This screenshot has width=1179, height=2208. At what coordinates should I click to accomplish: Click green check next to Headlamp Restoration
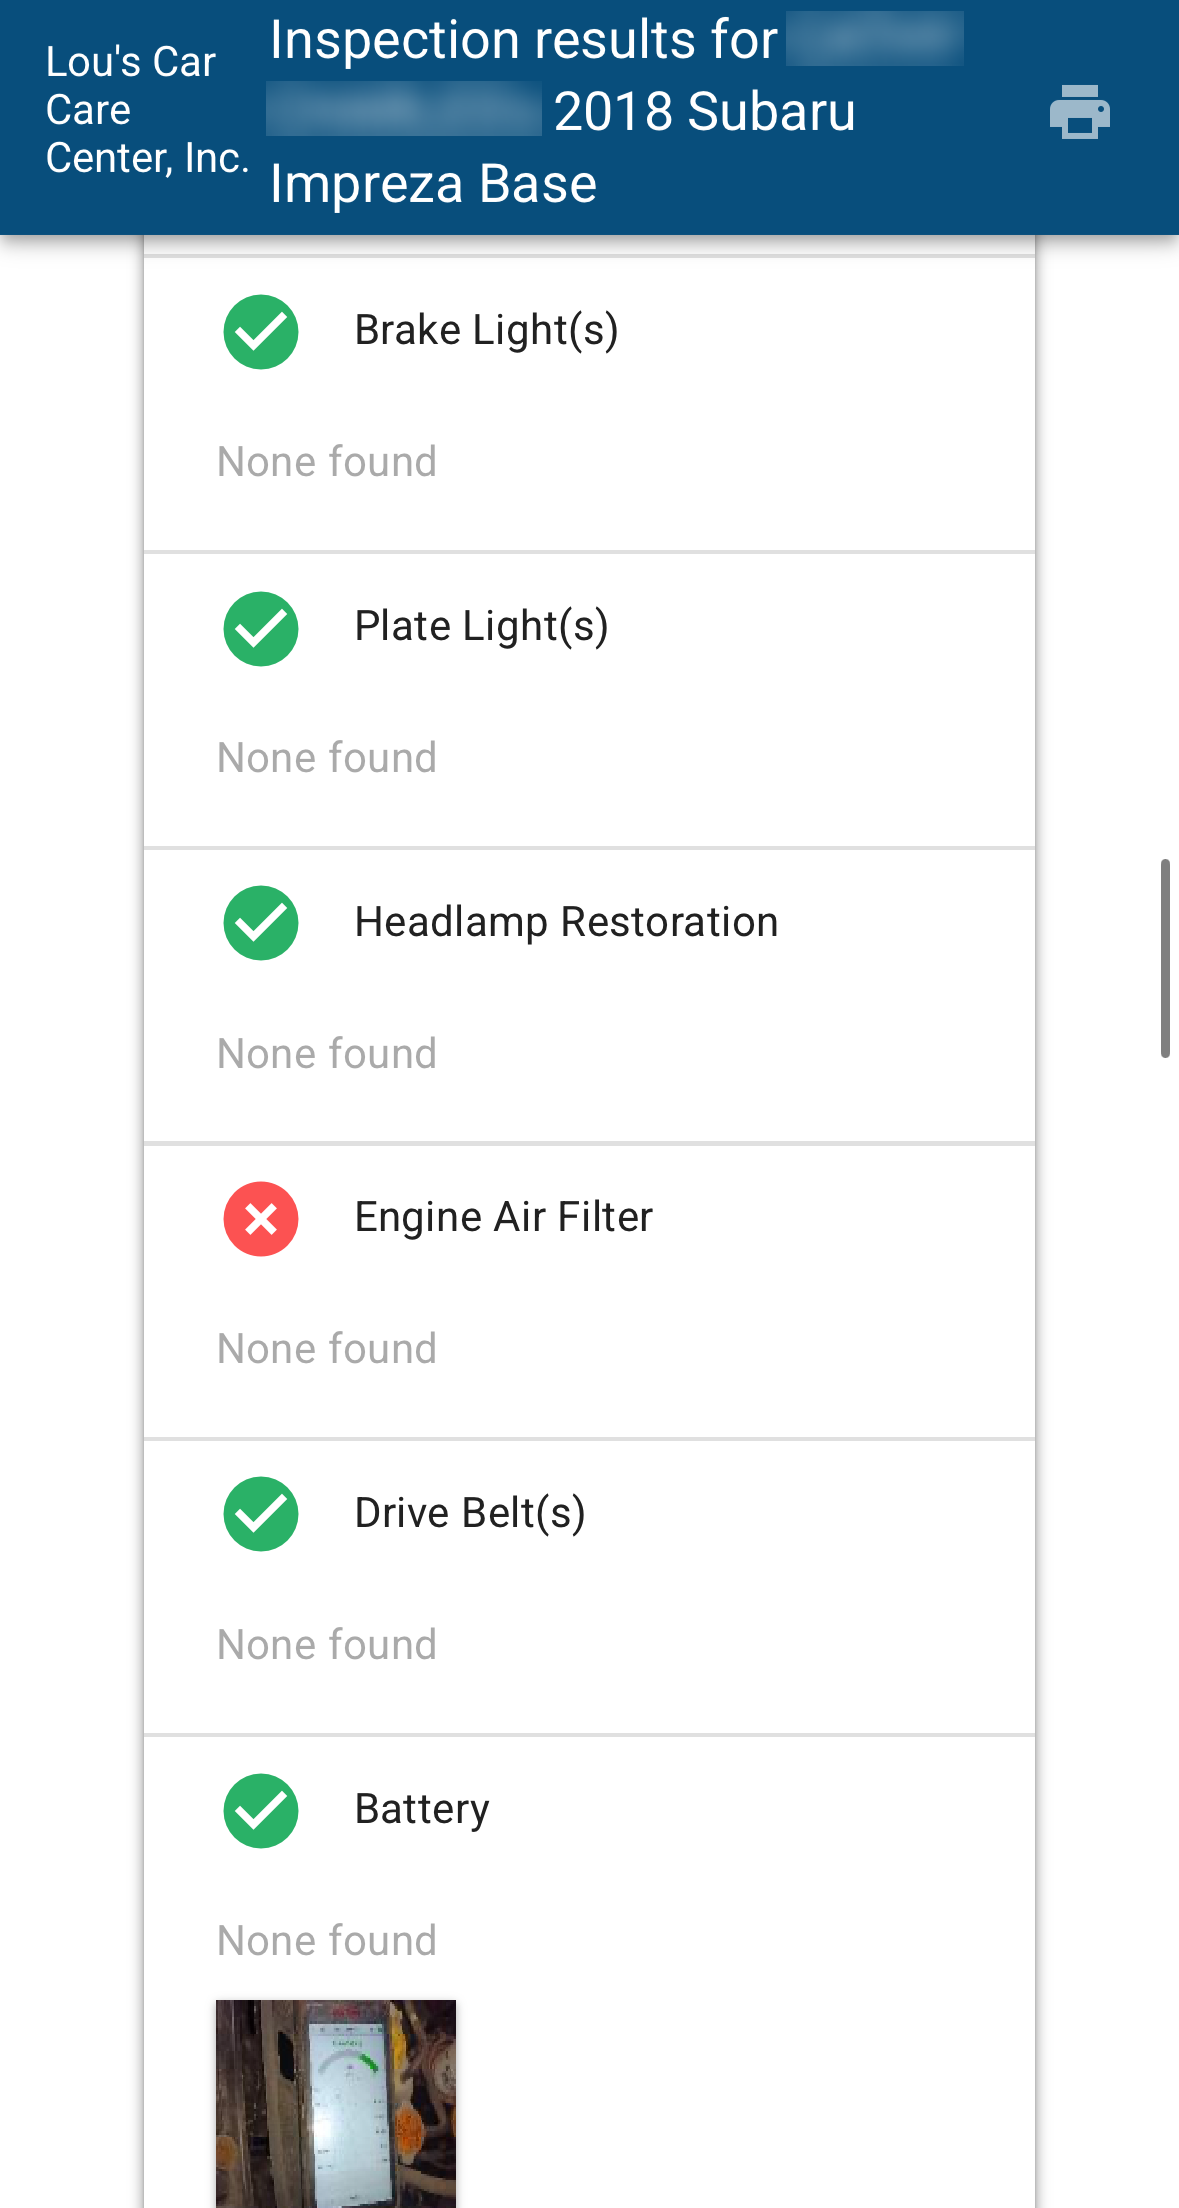[x=261, y=923]
